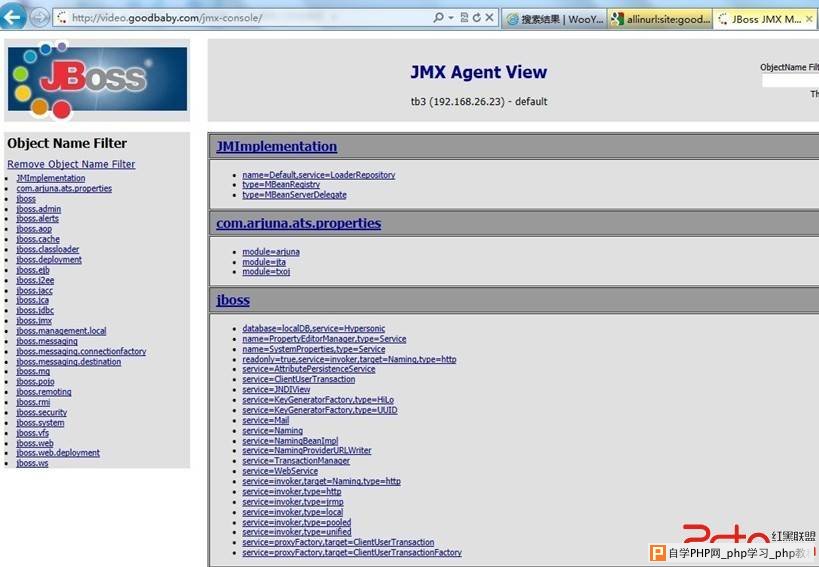This screenshot has width=819, height=567.
Task: Click the jboss.pojo sidebar link
Action: pos(35,382)
